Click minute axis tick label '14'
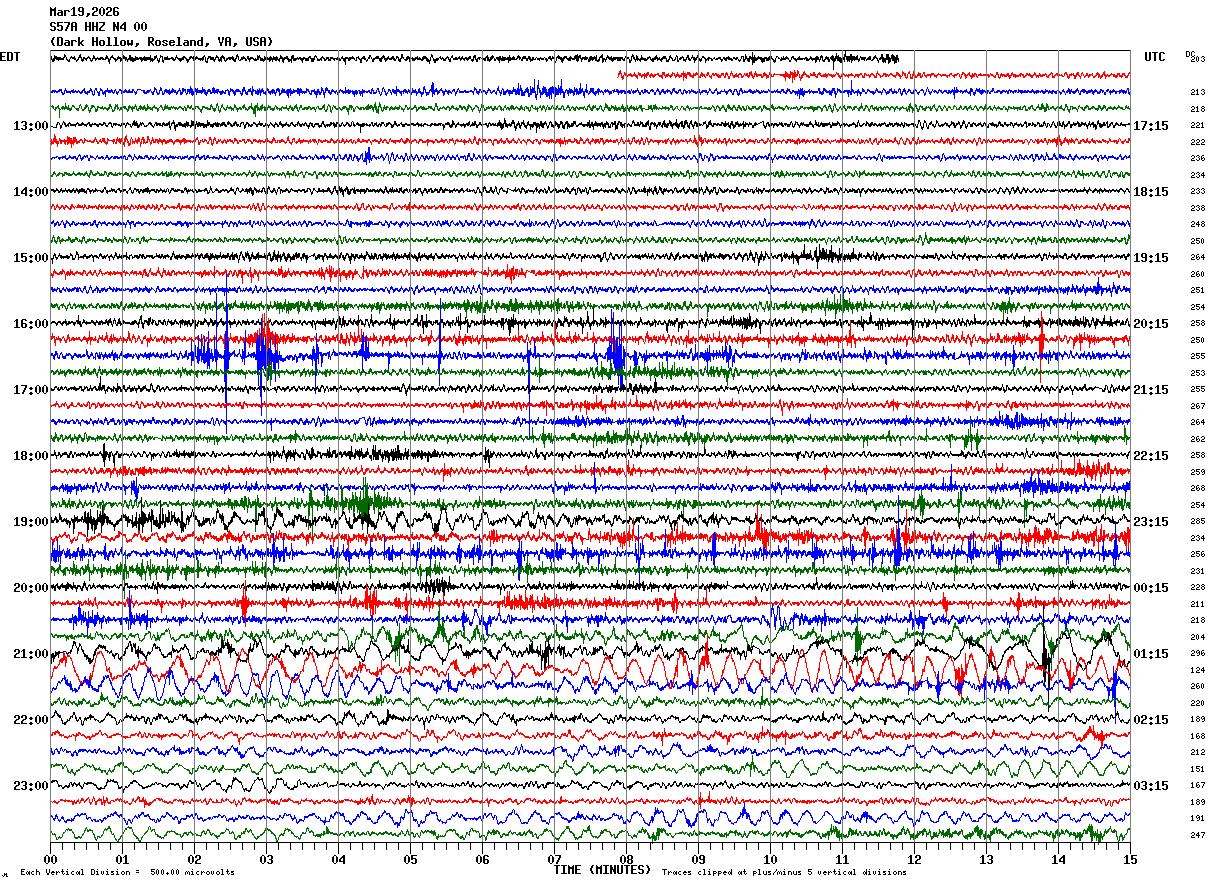The height and width of the screenshot is (886, 1210). [1058, 859]
